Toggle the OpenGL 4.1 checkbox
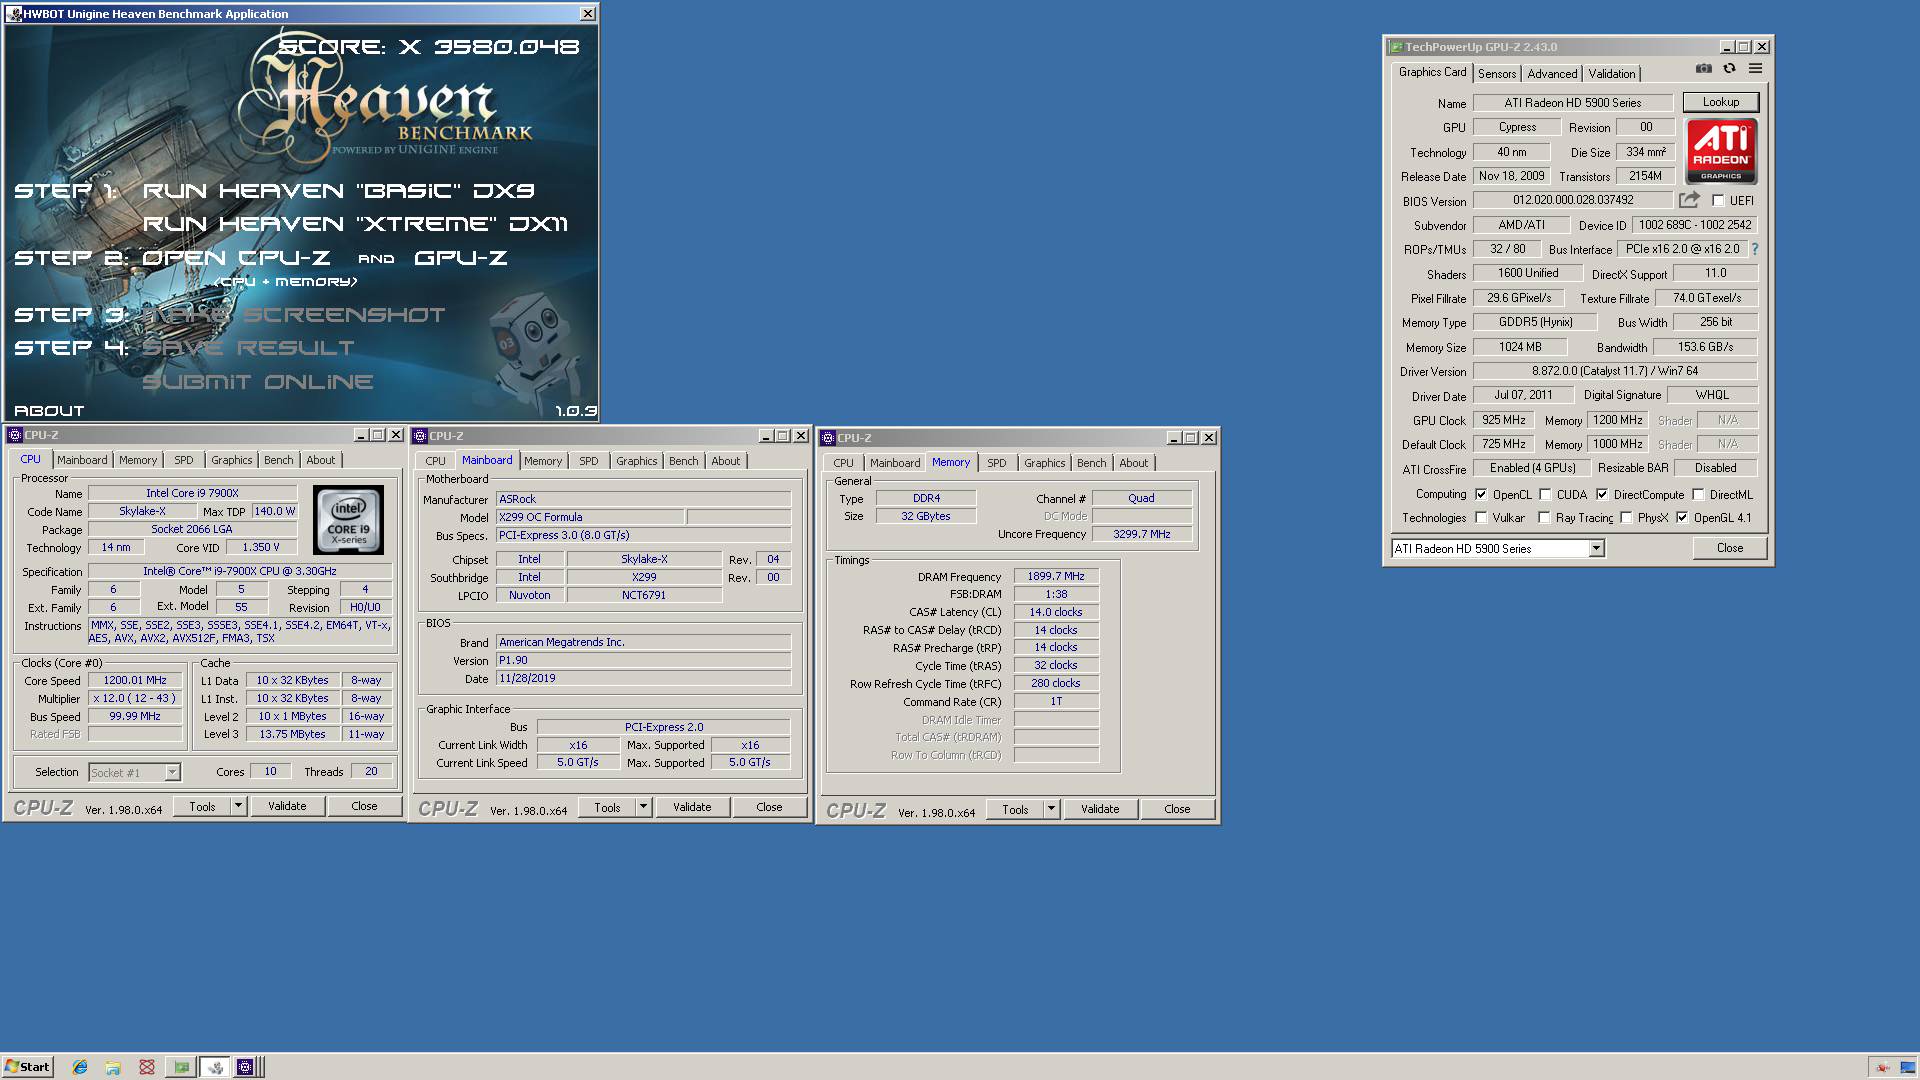Screen dimensions: 1920x1080 [1682, 518]
